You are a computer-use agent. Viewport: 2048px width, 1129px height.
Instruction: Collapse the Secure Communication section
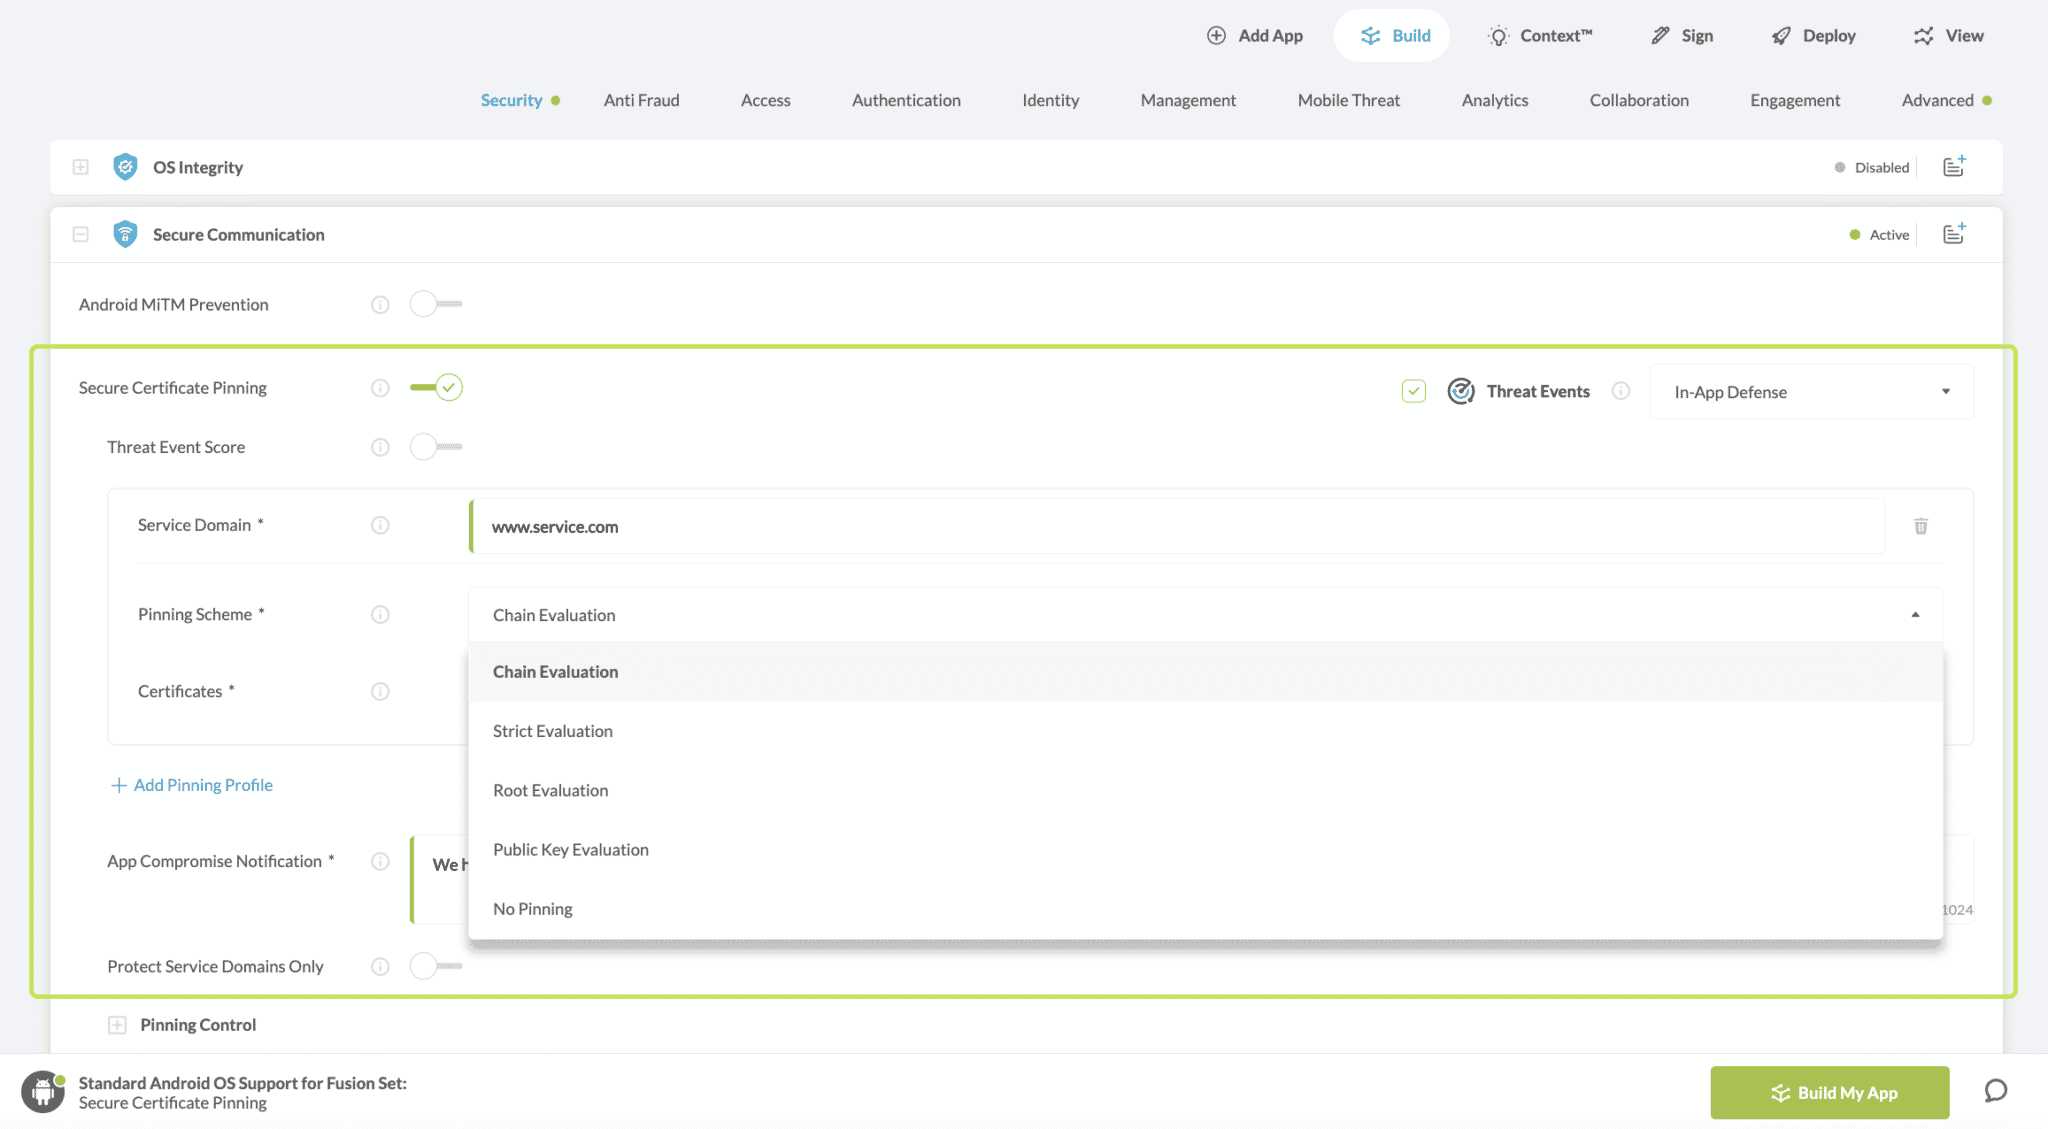tap(81, 234)
